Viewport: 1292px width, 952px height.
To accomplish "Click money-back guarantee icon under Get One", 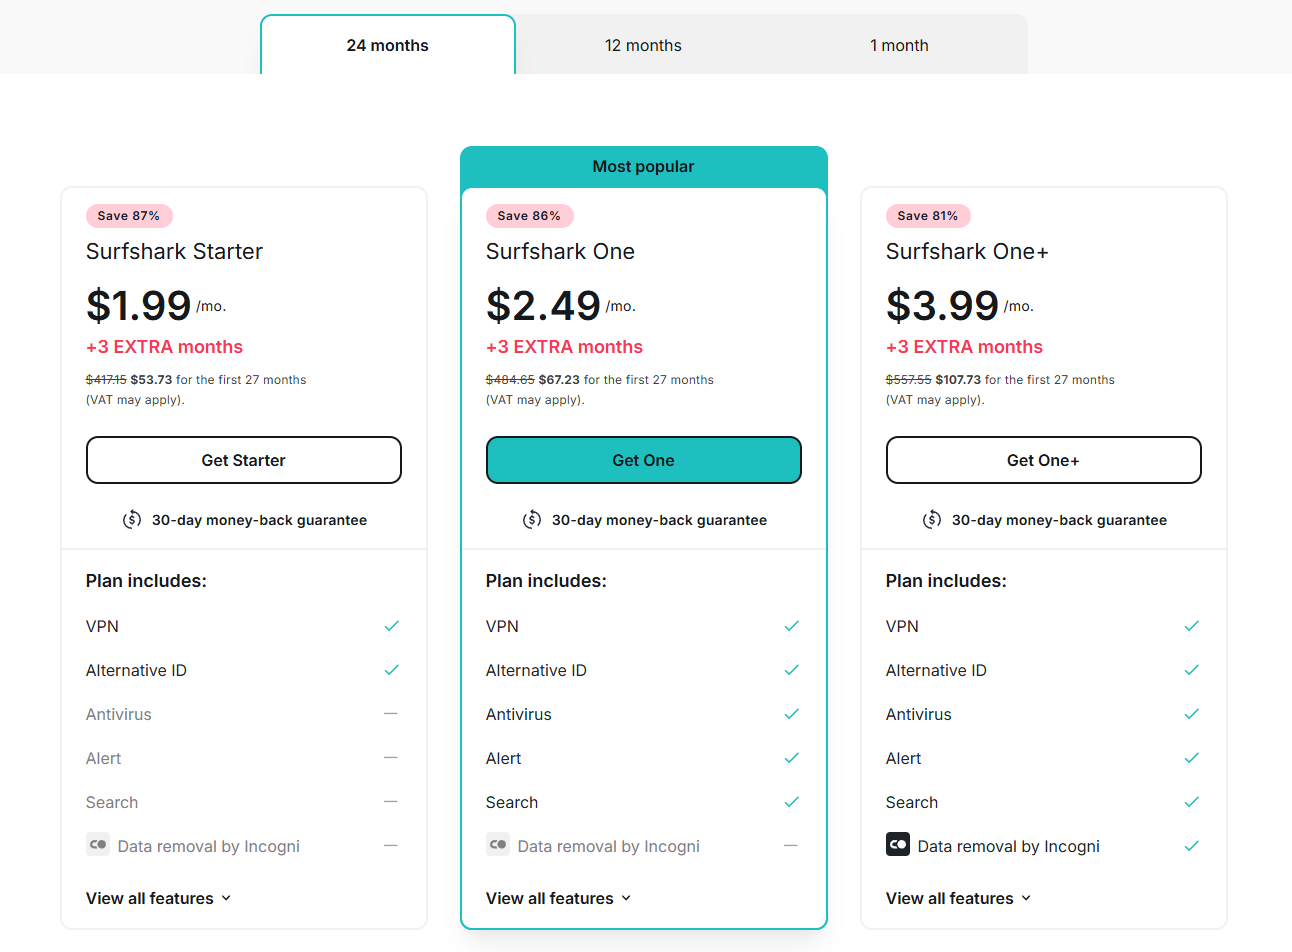I will point(532,520).
